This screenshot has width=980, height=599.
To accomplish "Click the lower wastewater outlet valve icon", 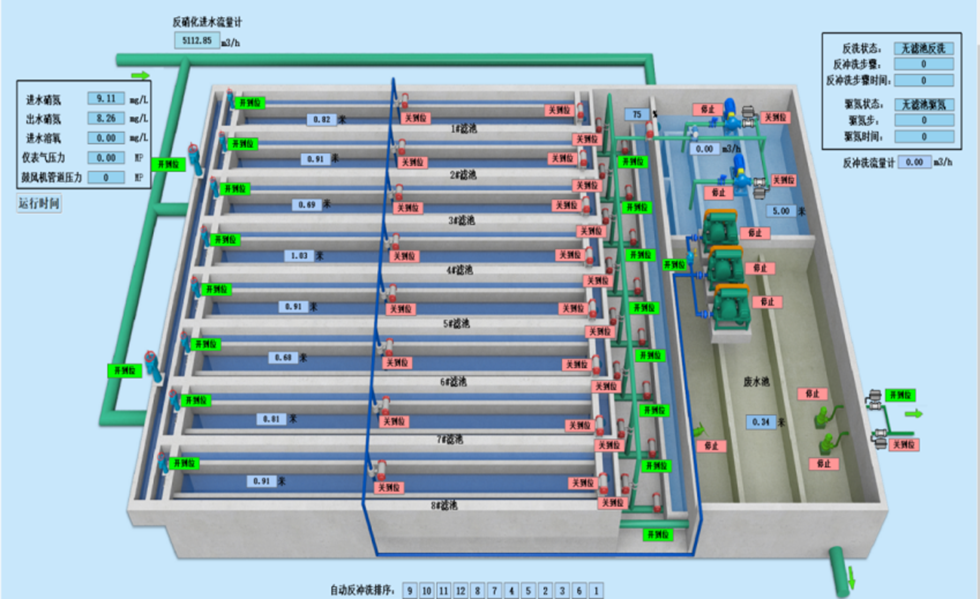I will point(881,438).
